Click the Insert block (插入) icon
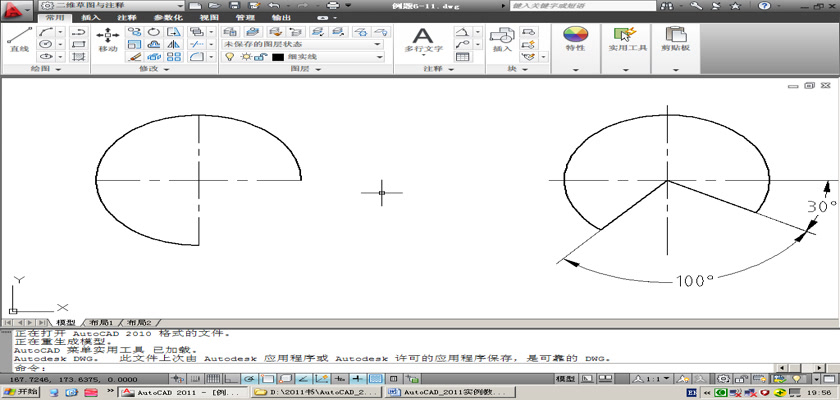Viewport: 840px width, 400px height. point(502,40)
